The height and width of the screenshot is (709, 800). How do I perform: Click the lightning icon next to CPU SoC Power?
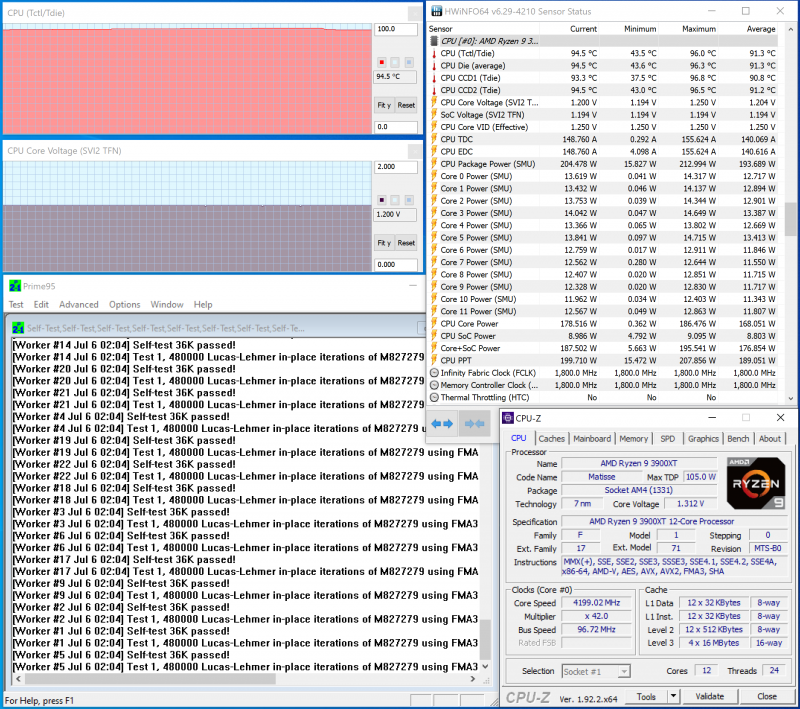[x=434, y=336]
